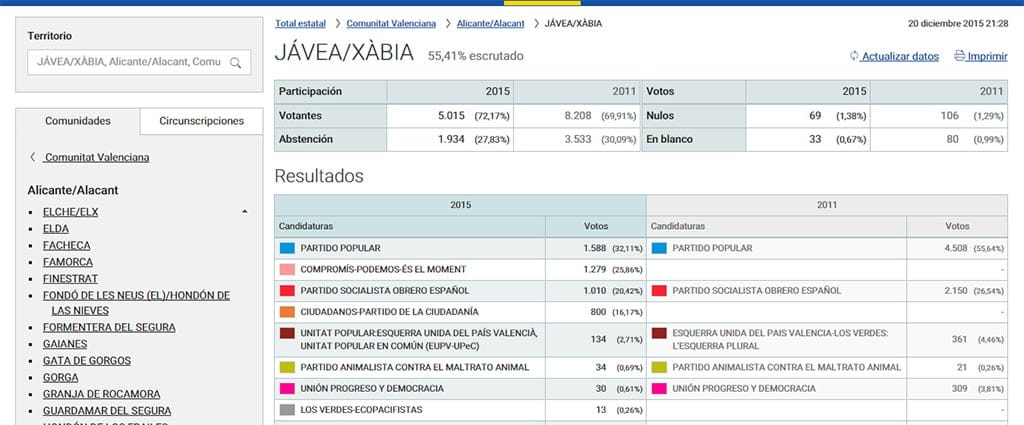Select GRANJA DE ROCAMORA municipality

(x=101, y=394)
